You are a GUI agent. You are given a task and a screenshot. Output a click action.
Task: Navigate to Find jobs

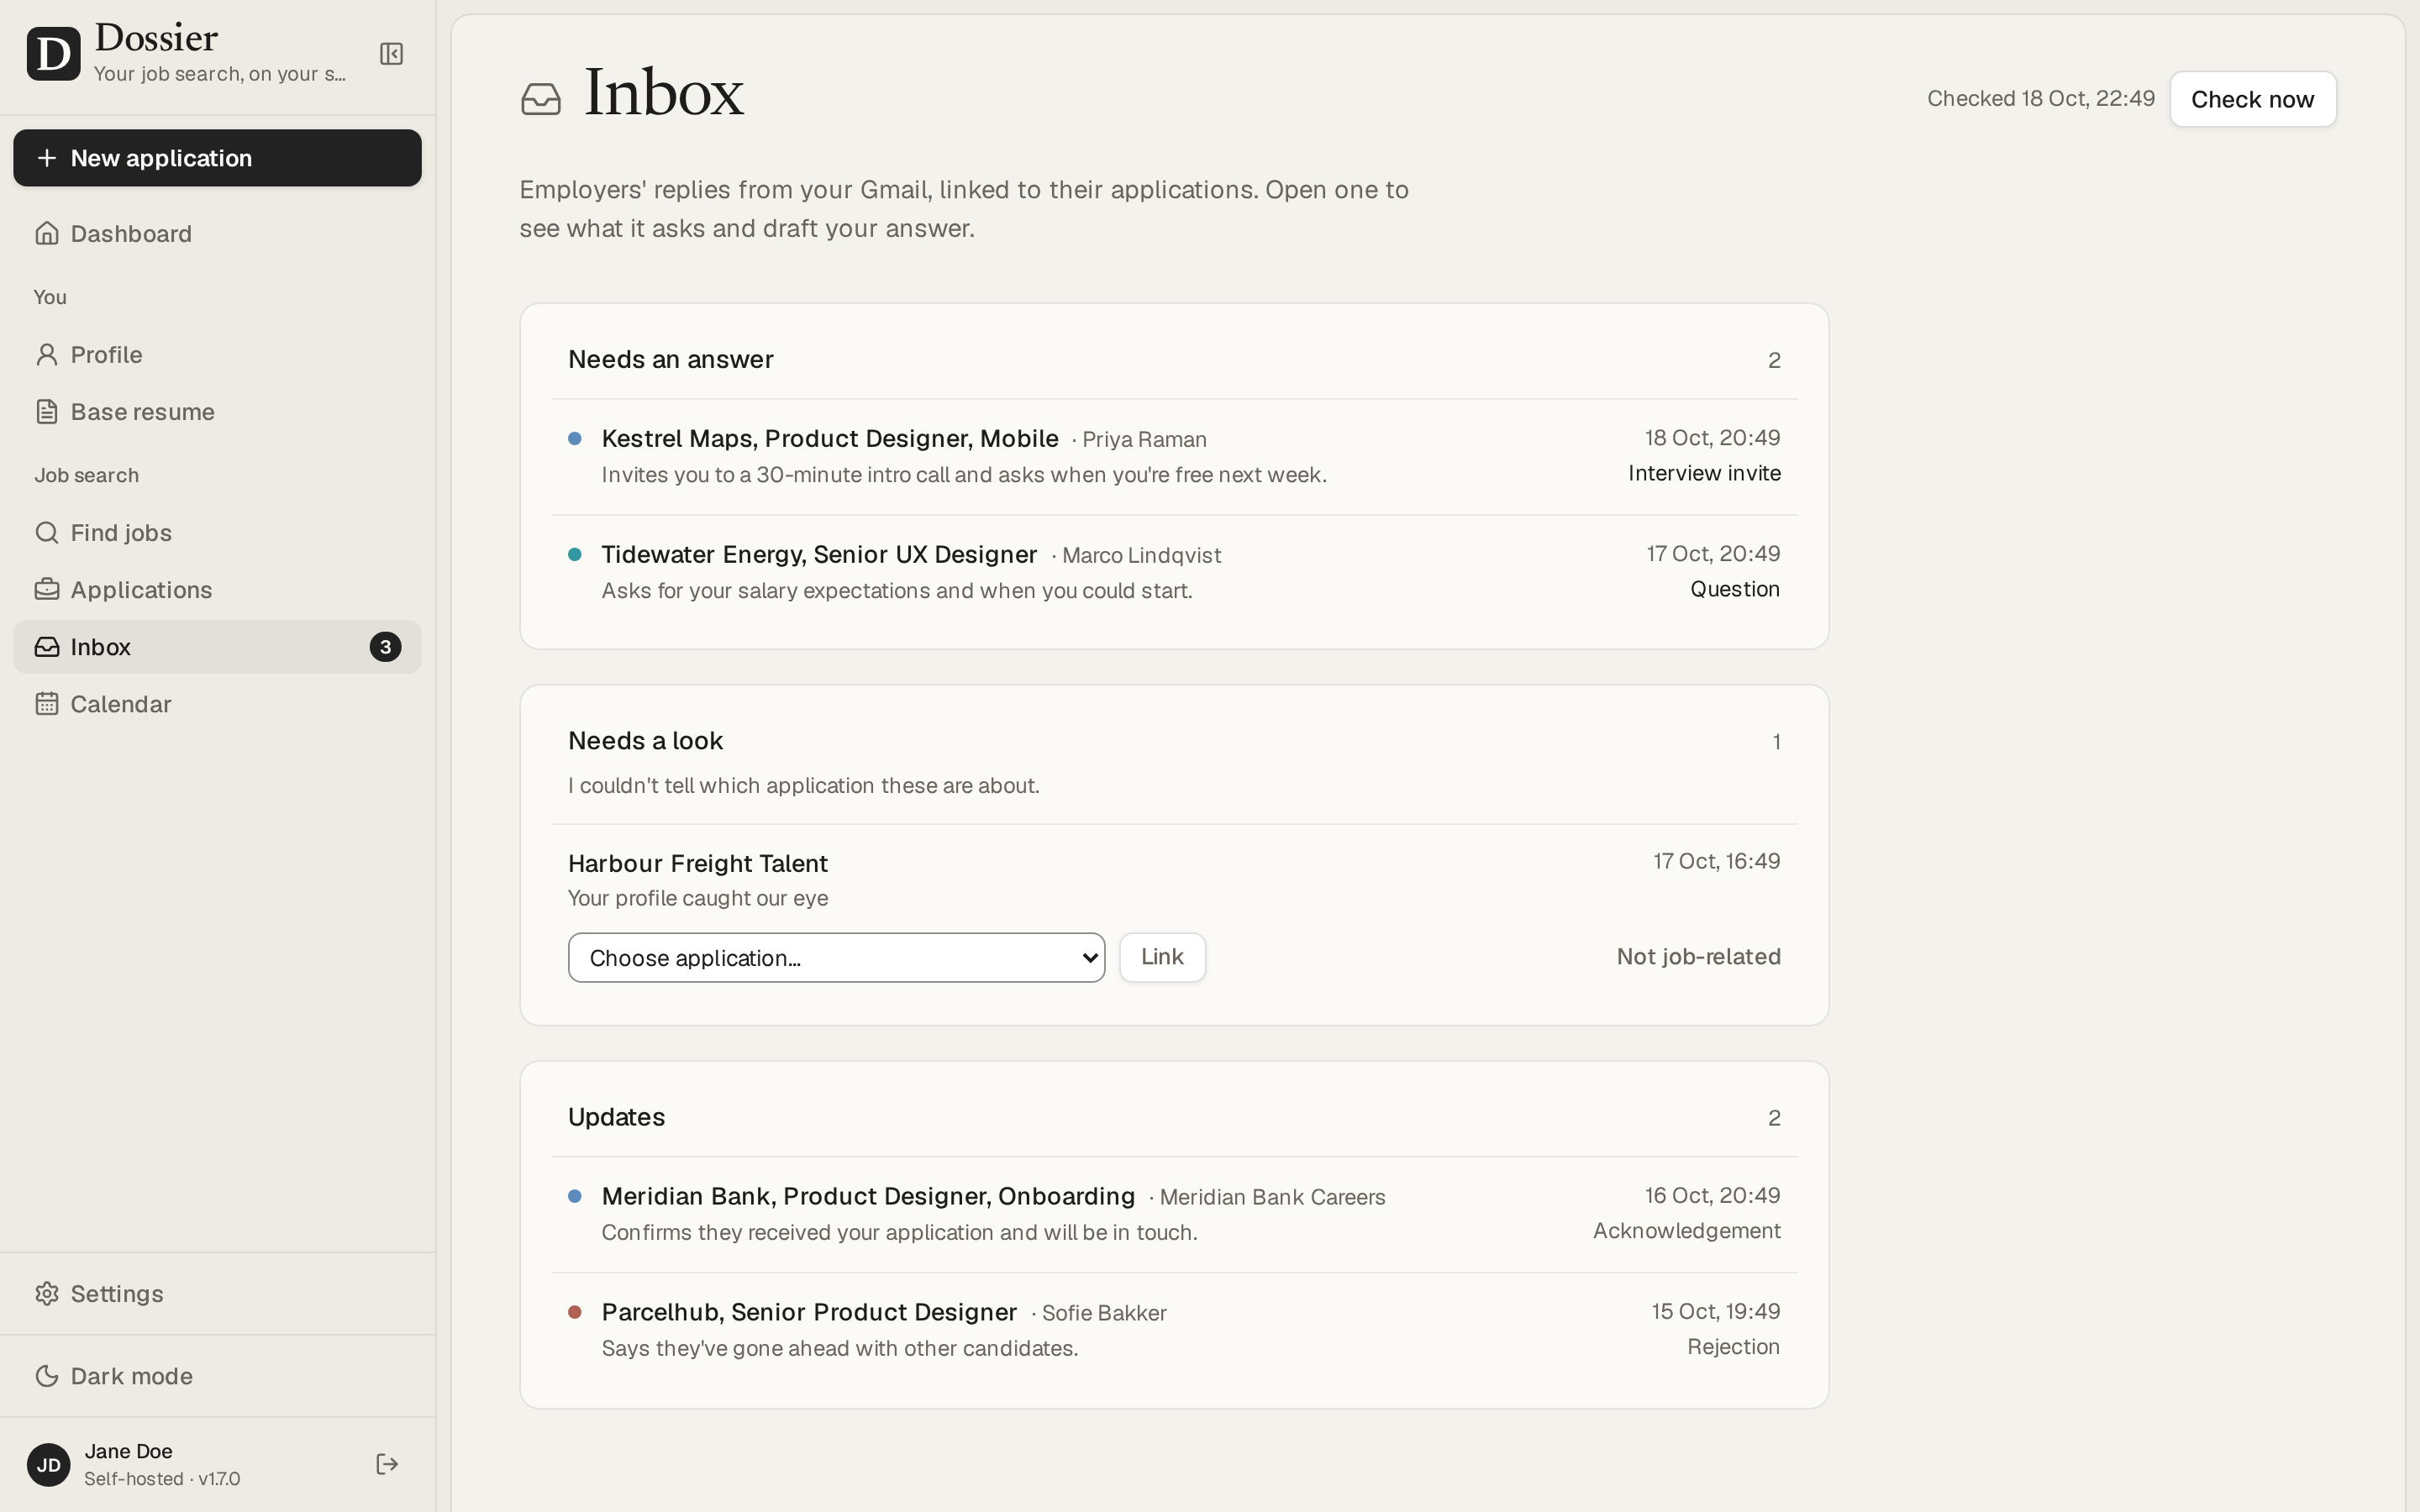coord(217,532)
